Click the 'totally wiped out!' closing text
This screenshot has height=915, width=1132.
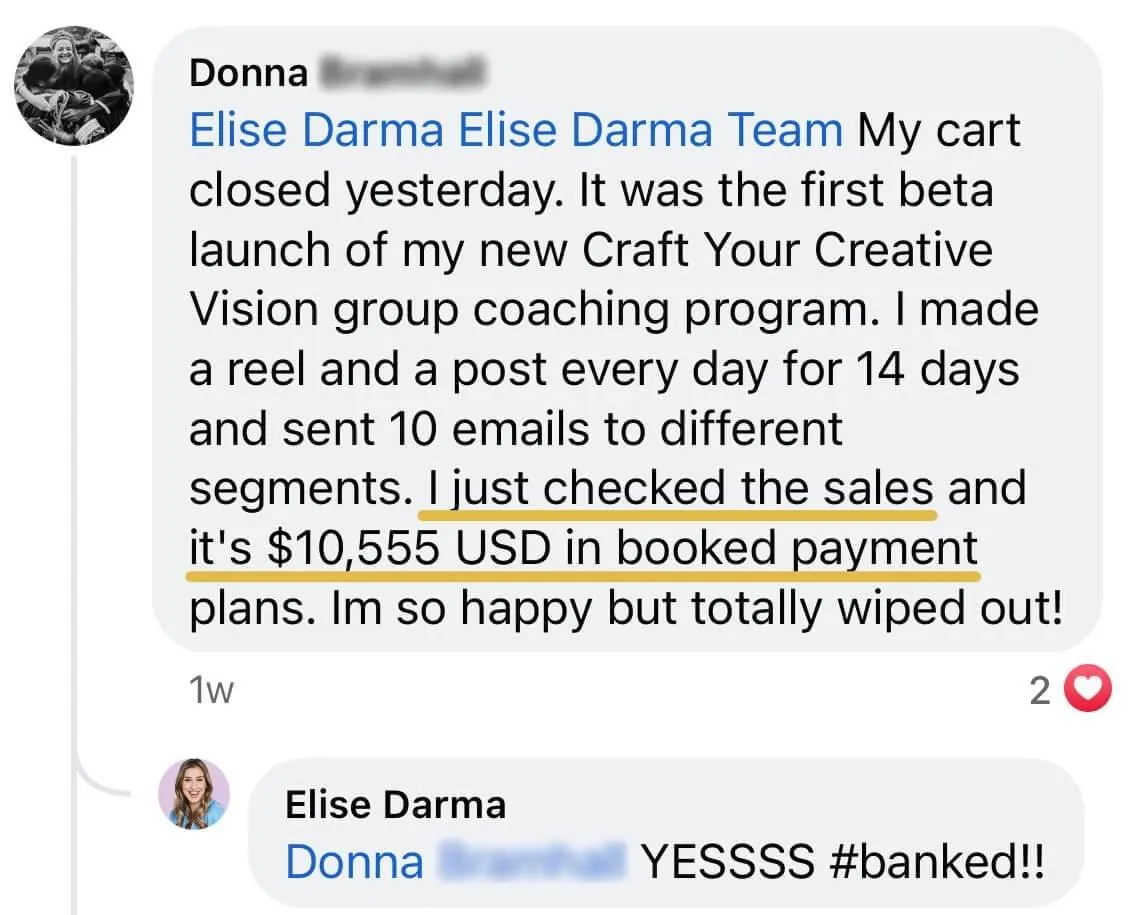pos(876,608)
